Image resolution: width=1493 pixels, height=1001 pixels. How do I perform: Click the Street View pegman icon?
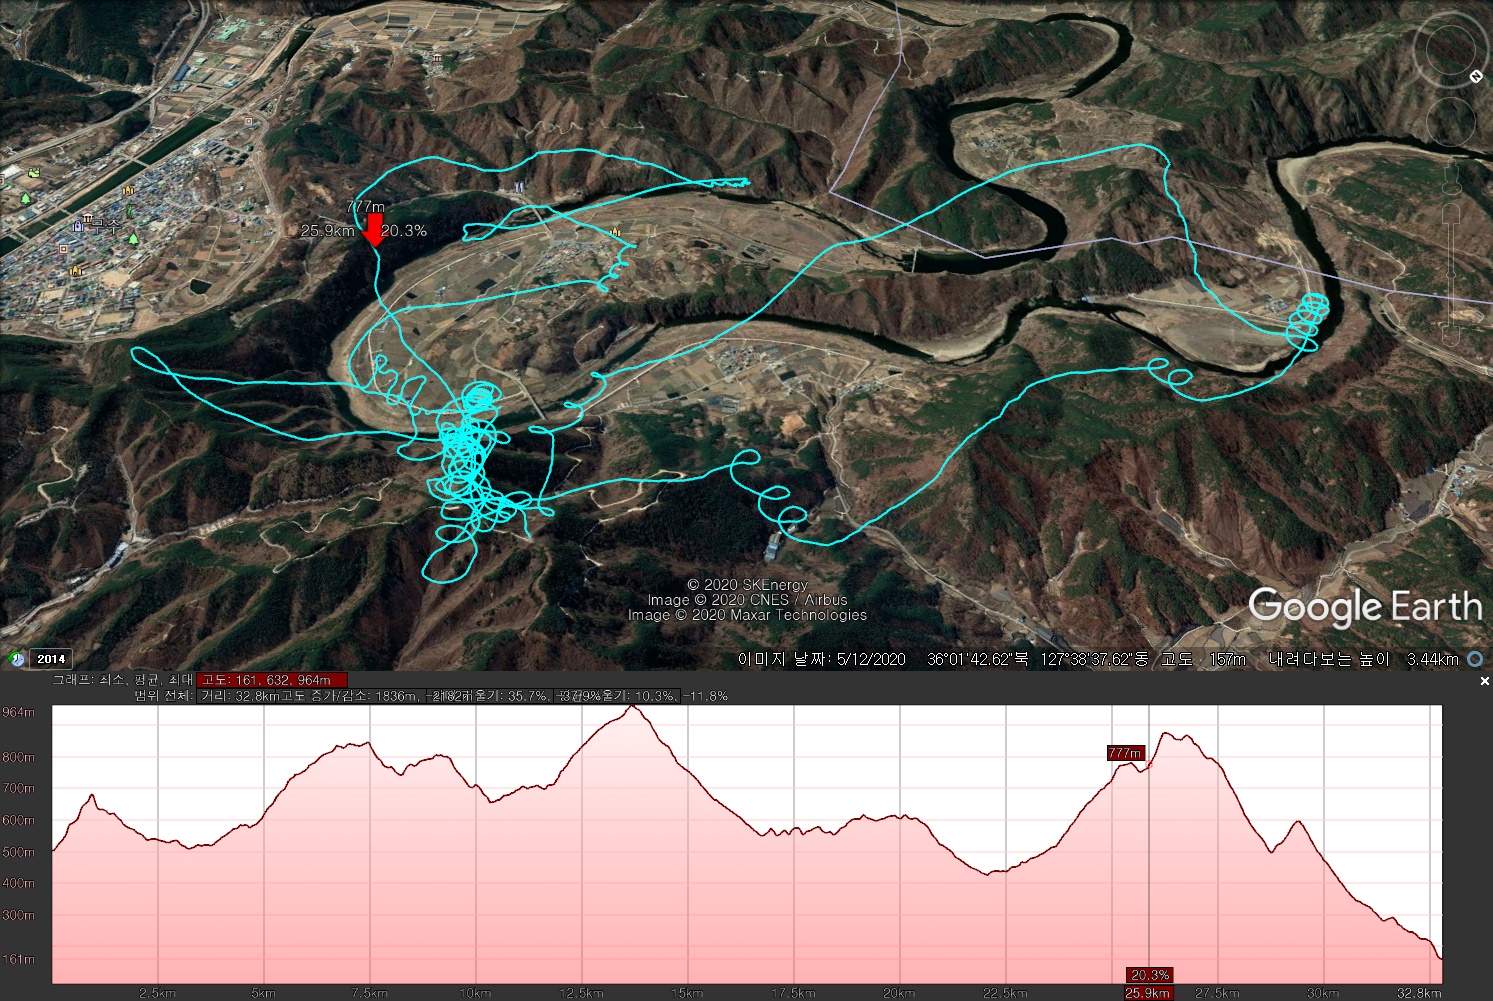(1451, 177)
